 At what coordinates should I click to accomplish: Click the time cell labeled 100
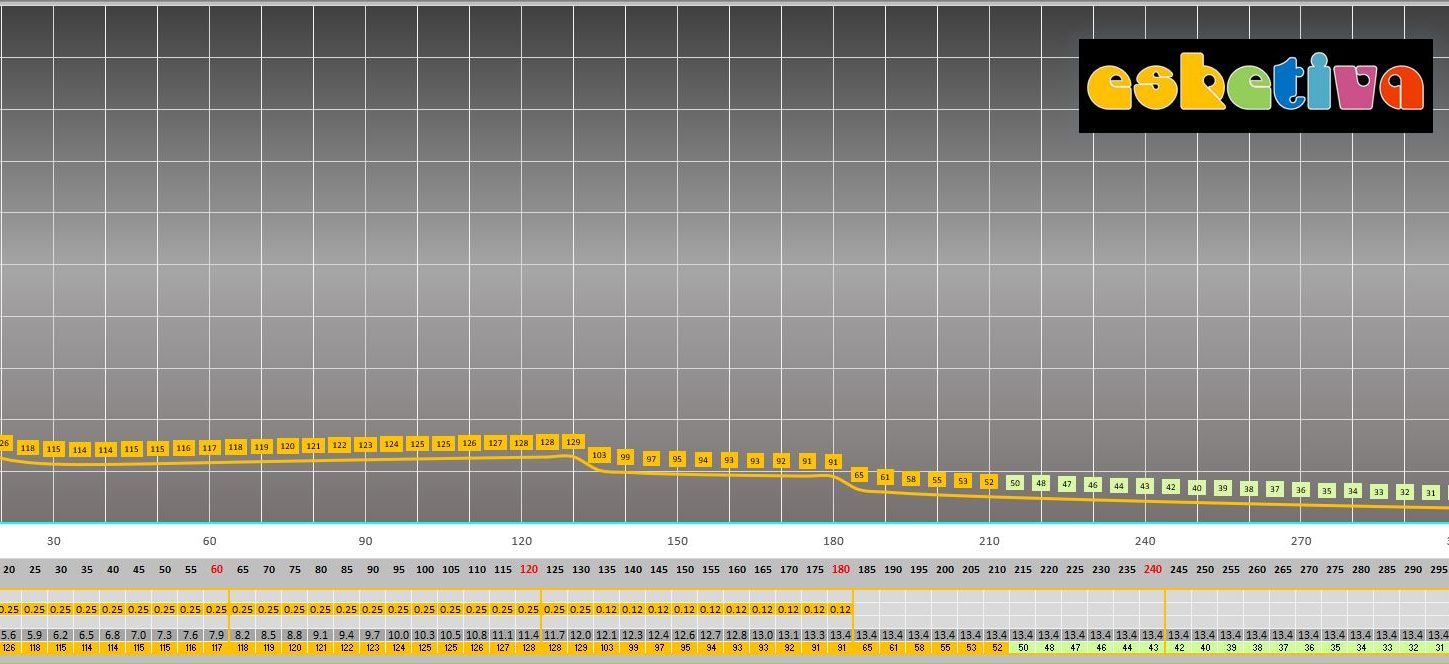point(425,569)
